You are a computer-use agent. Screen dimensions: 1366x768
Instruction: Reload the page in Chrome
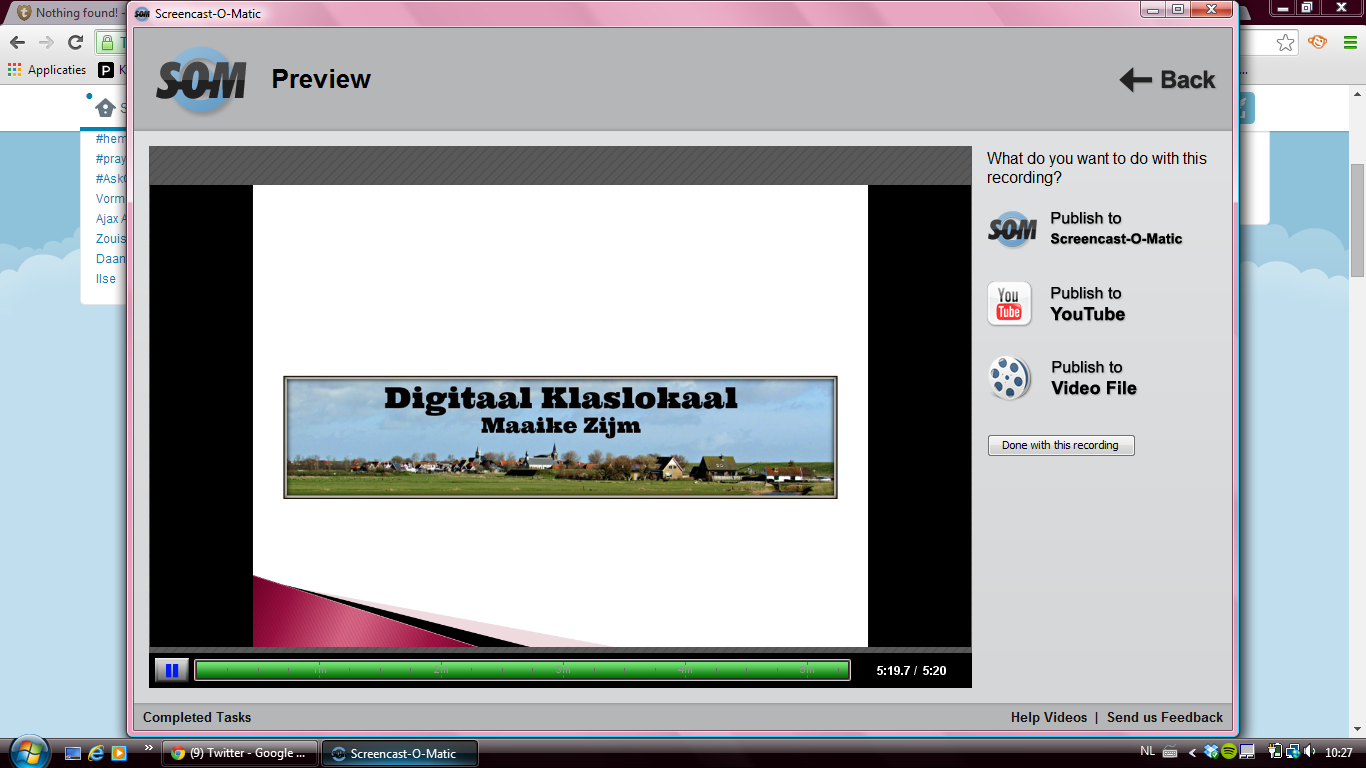pos(75,42)
